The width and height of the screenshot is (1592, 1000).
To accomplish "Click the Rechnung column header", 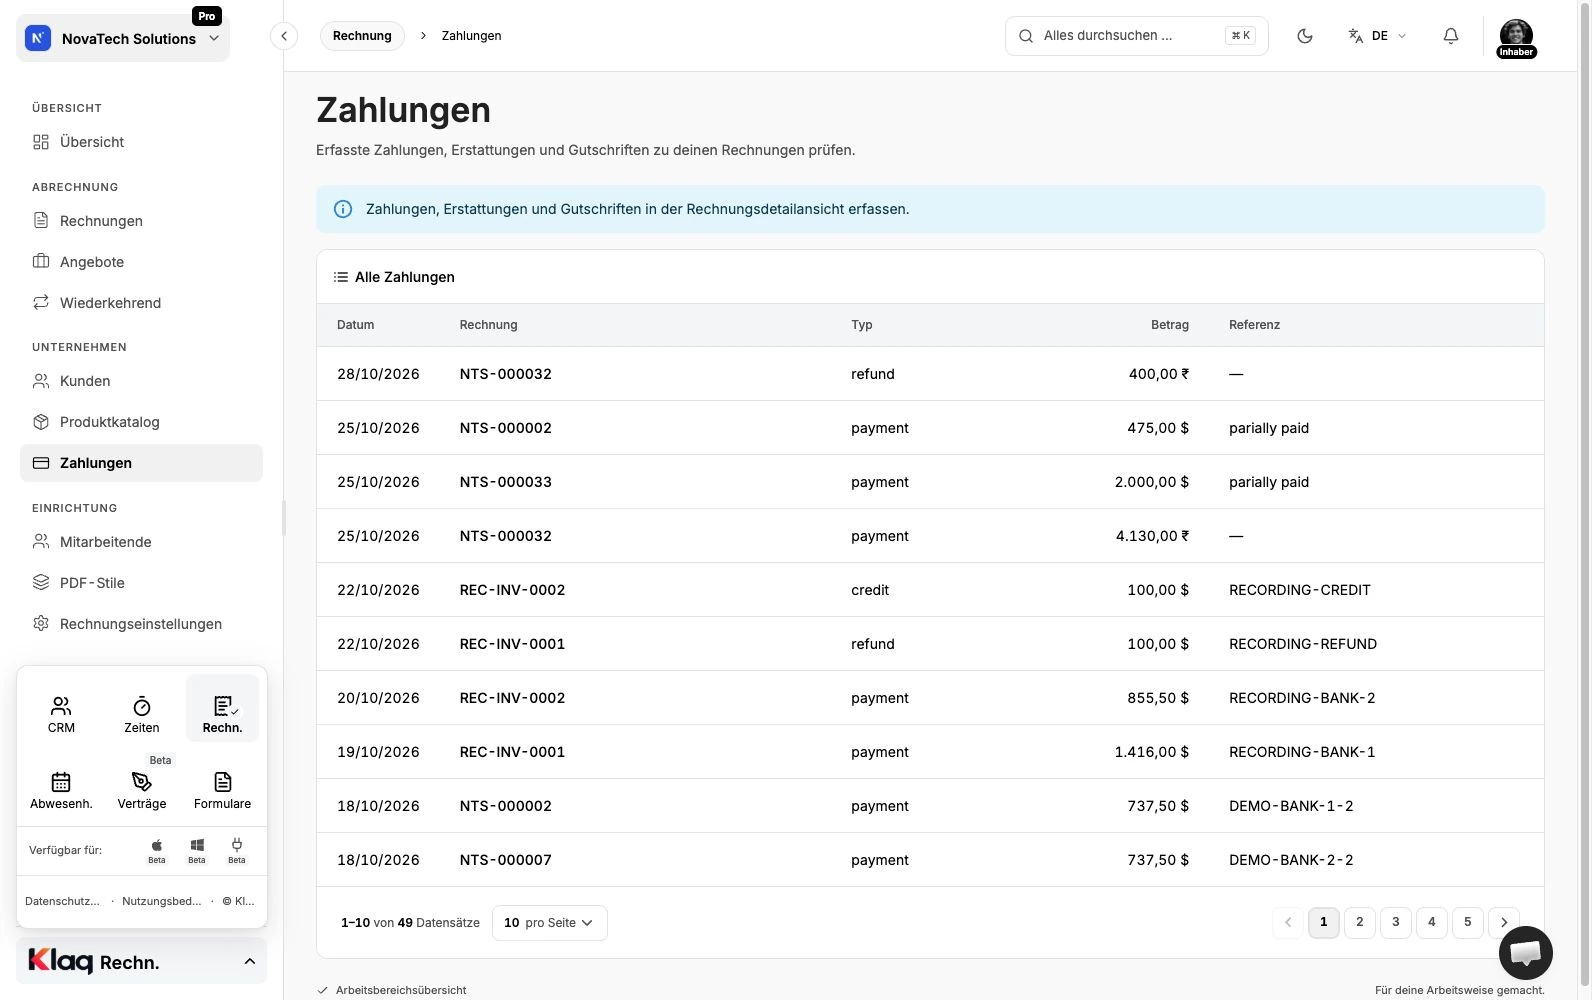I will pyautogui.click(x=488, y=325).
